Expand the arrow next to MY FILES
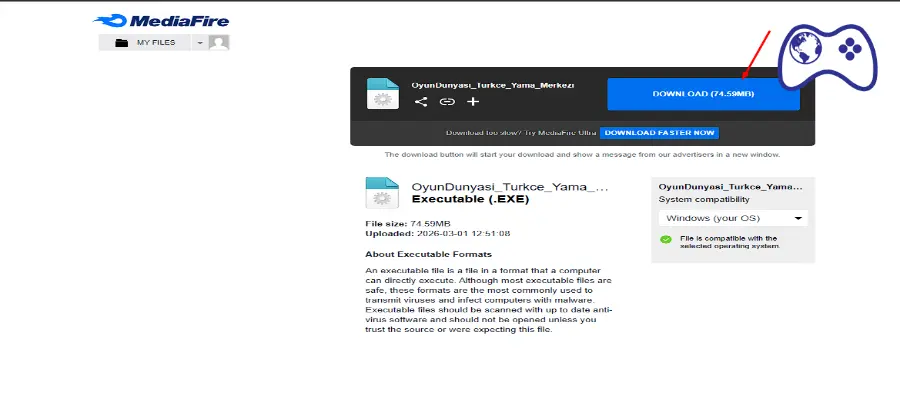The width and height of the screenshot is (900, 400). pos(200,43)
